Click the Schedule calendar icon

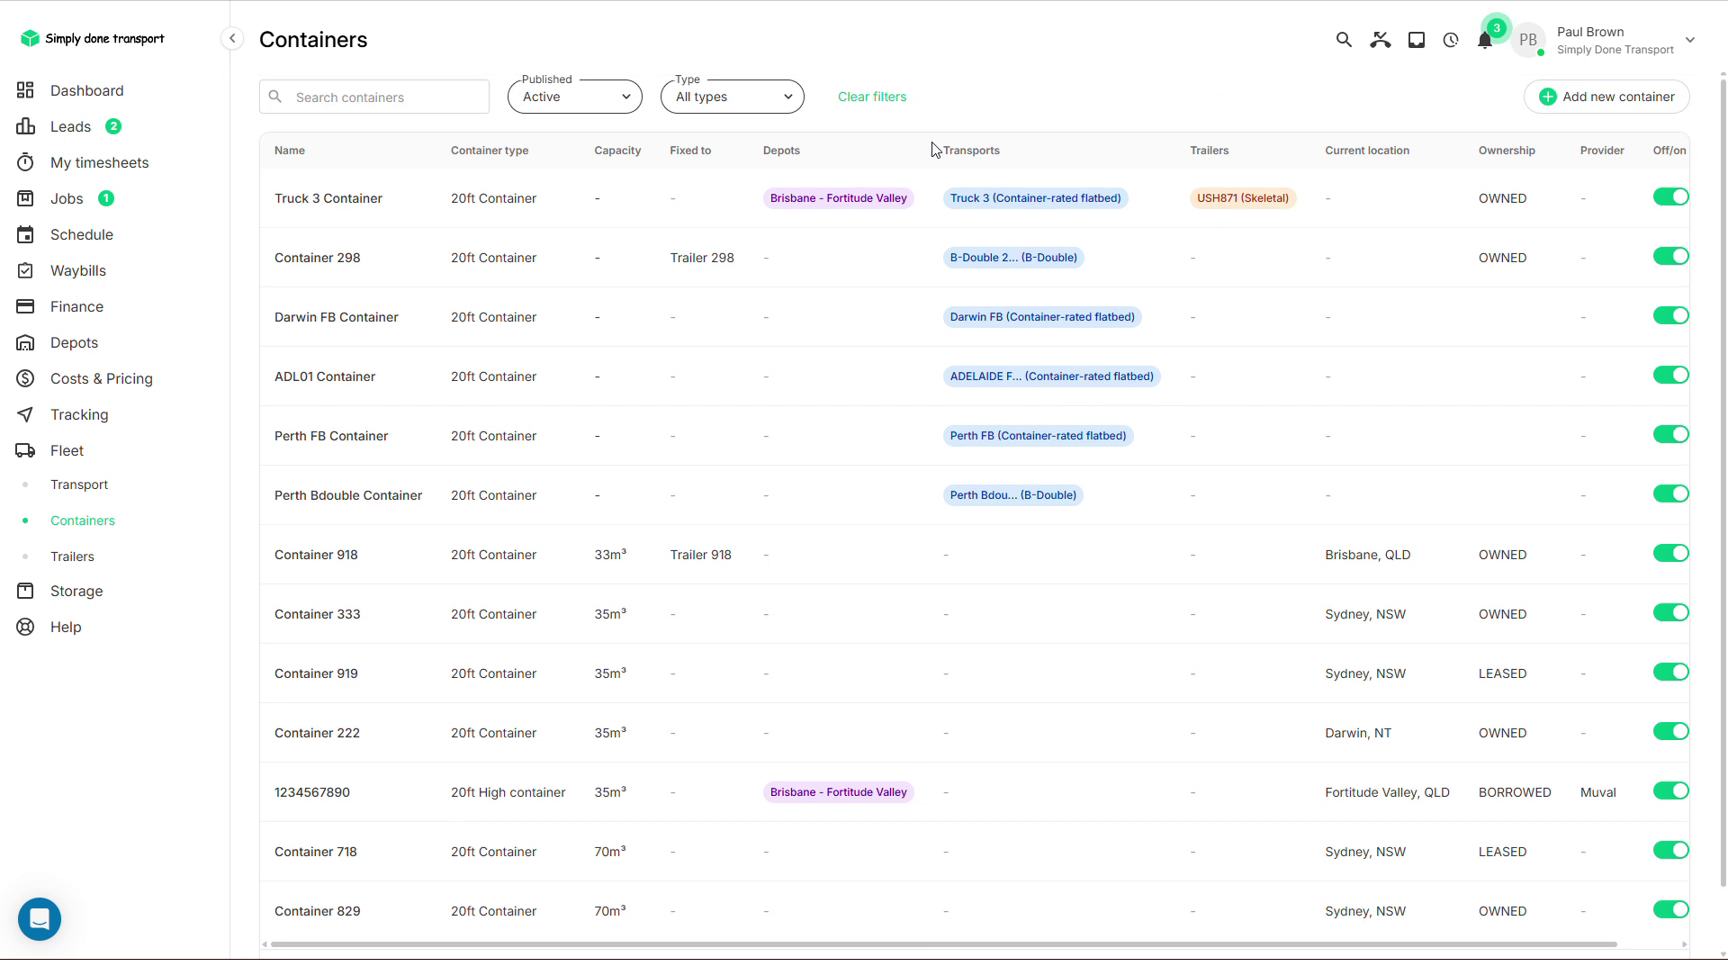pyautogui.click(x=25, y=234)
